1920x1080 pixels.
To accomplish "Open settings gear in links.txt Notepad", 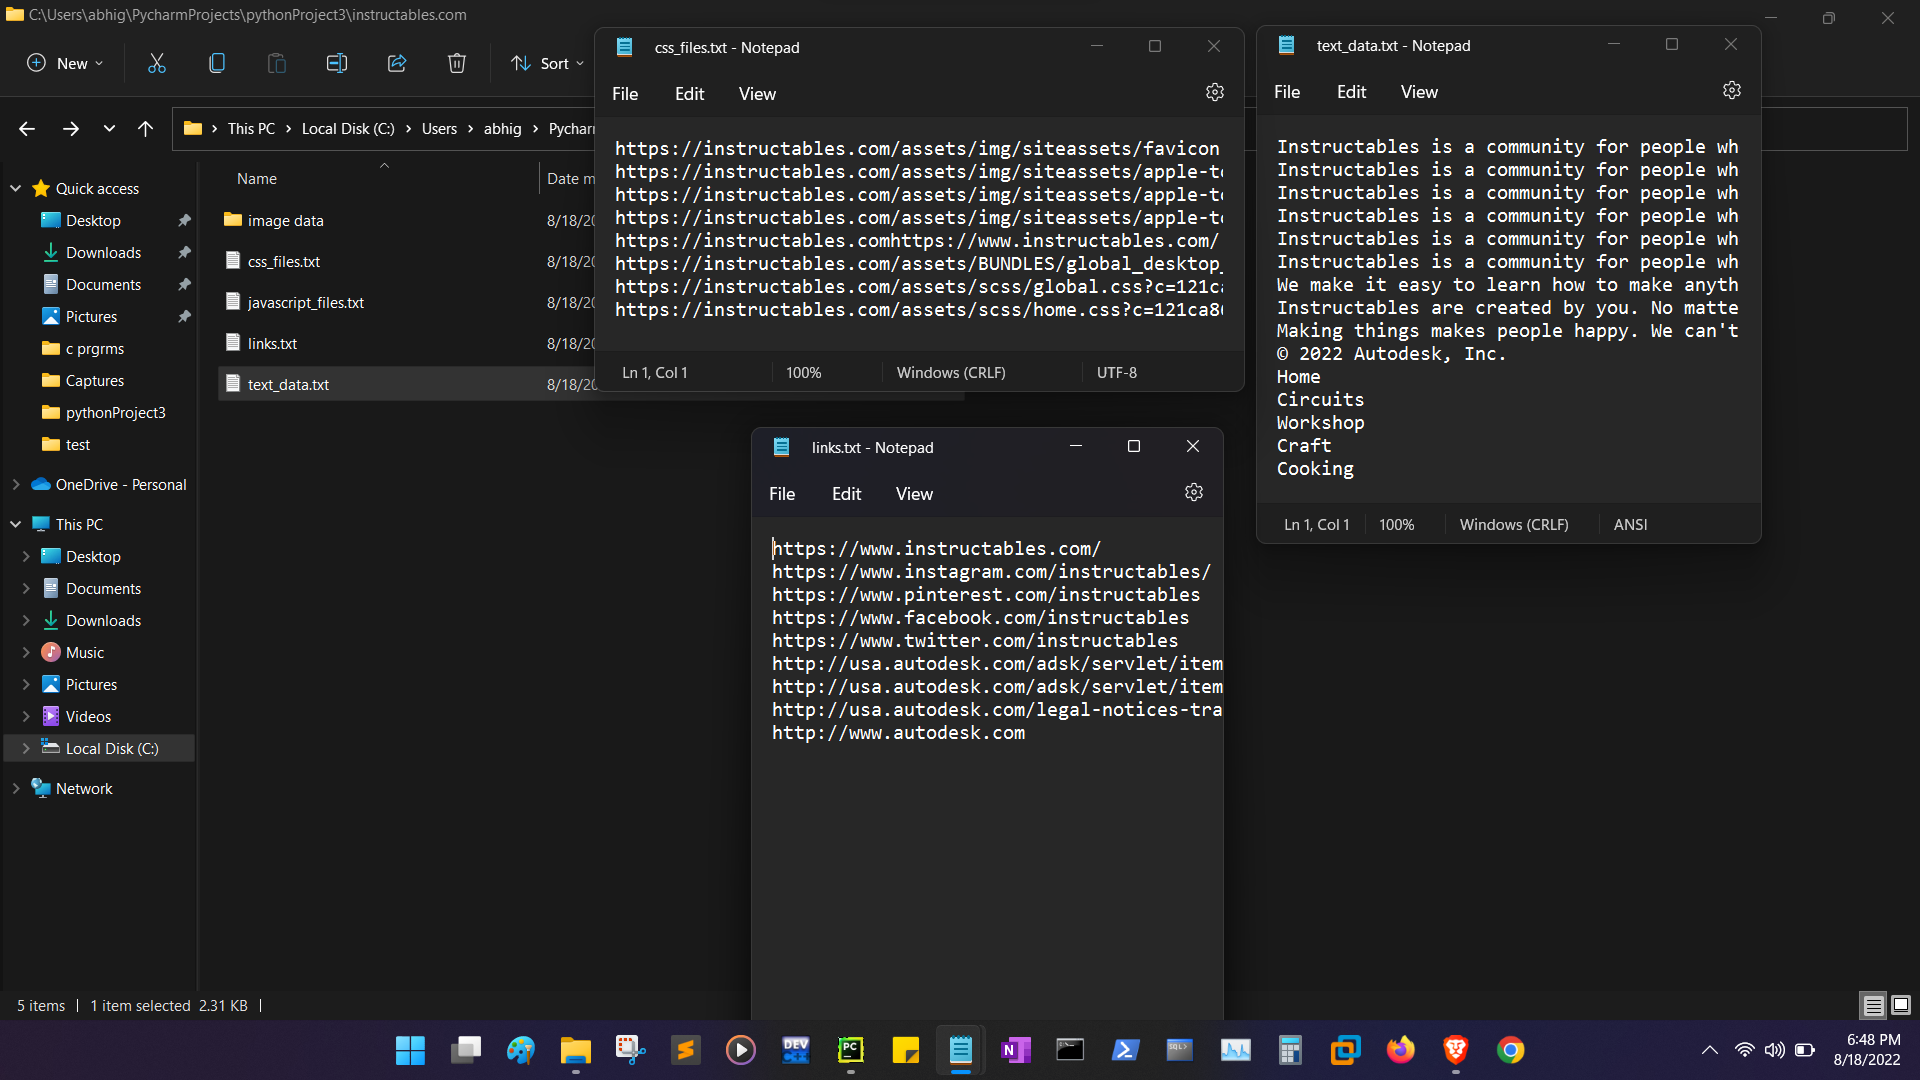I will tap(1194, 492).
